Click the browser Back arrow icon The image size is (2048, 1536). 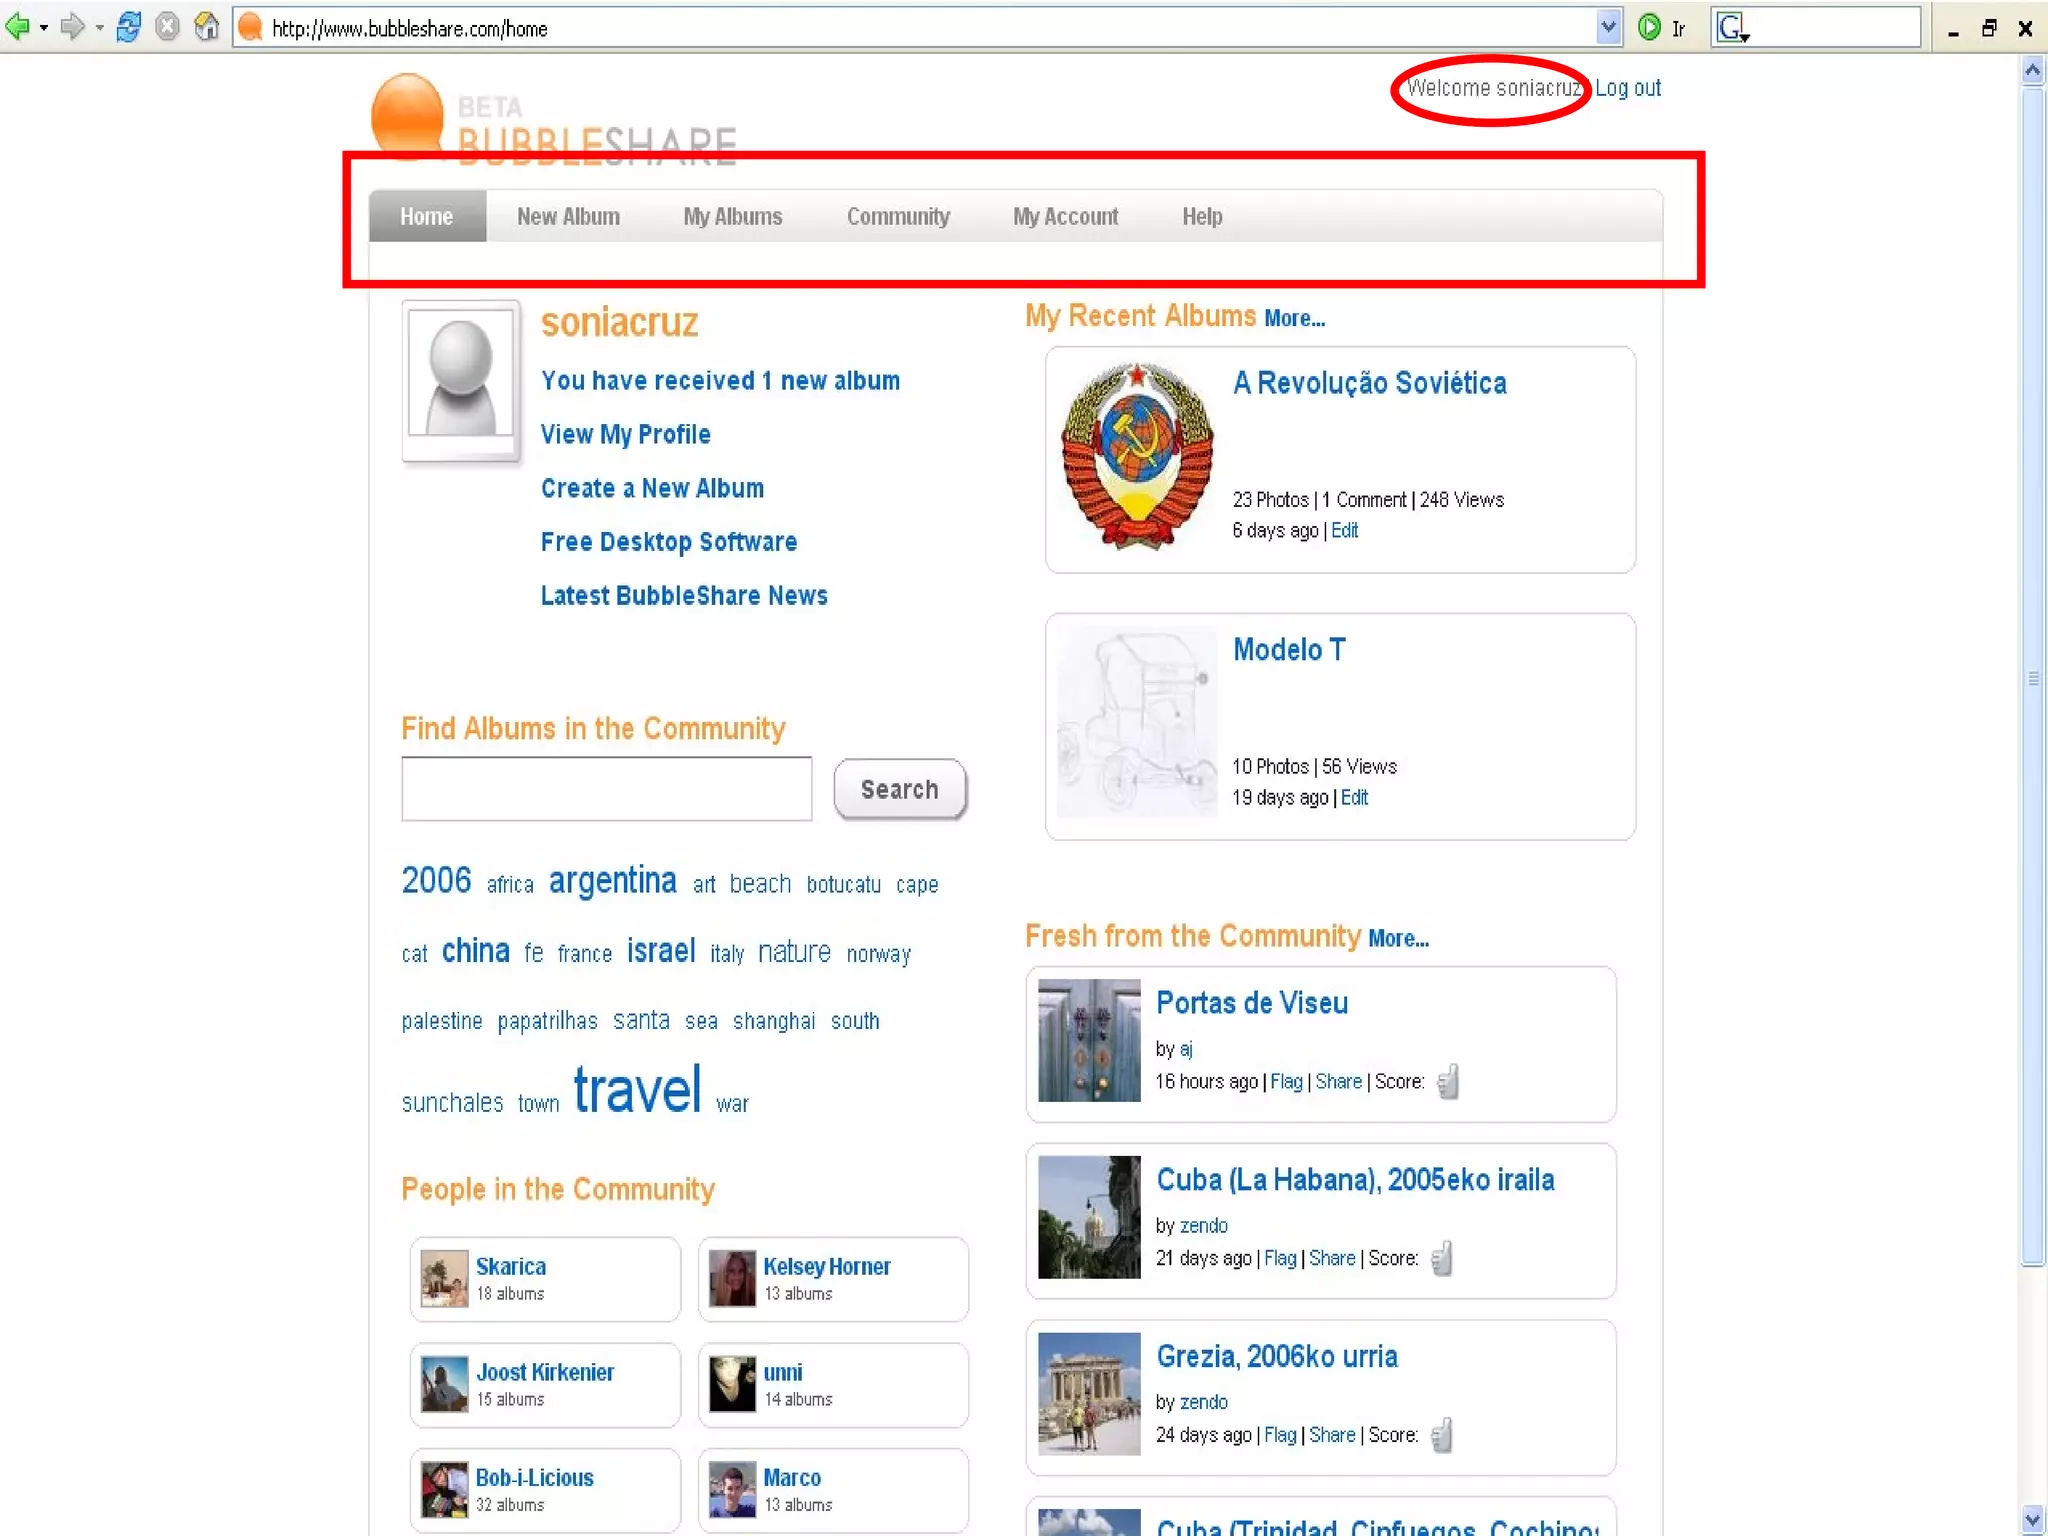click(x=17, y=27)
